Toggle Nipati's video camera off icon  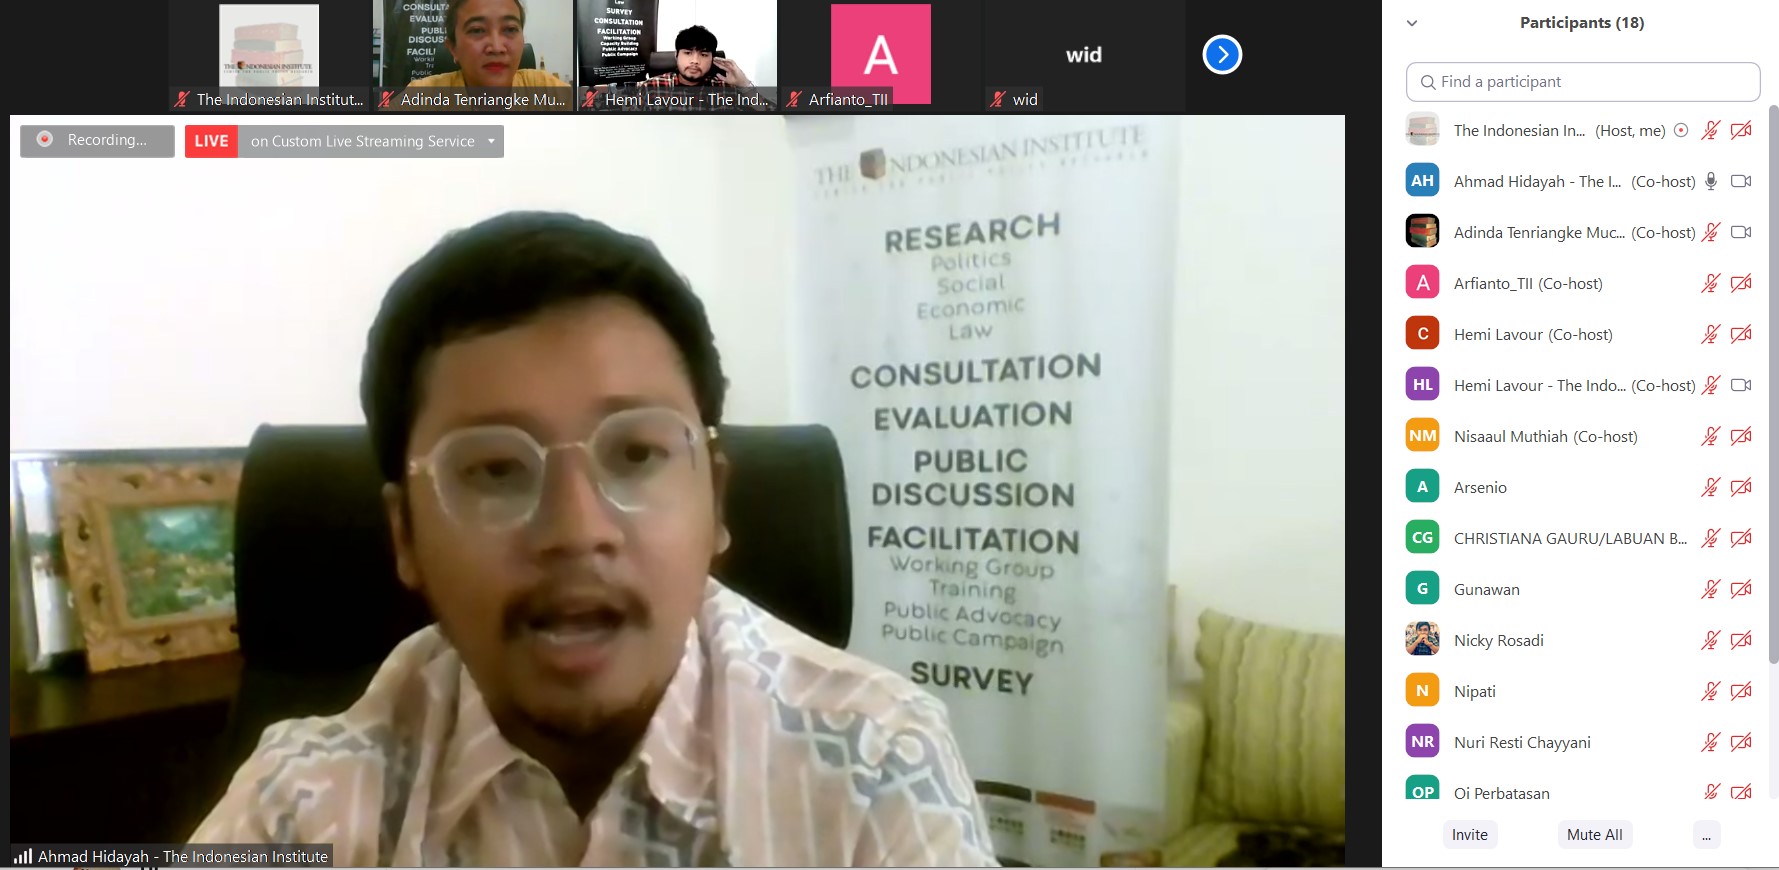[x=1741, y=691]
